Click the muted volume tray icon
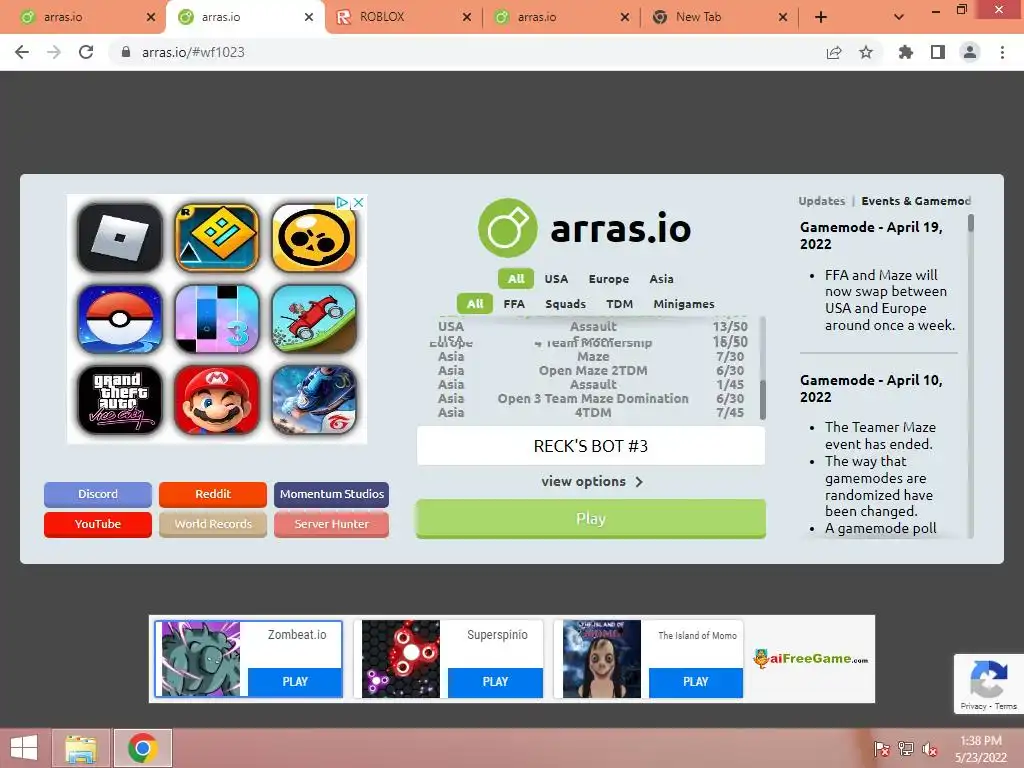The height and width of the screenshot is (768, 1024). [930, 749]
